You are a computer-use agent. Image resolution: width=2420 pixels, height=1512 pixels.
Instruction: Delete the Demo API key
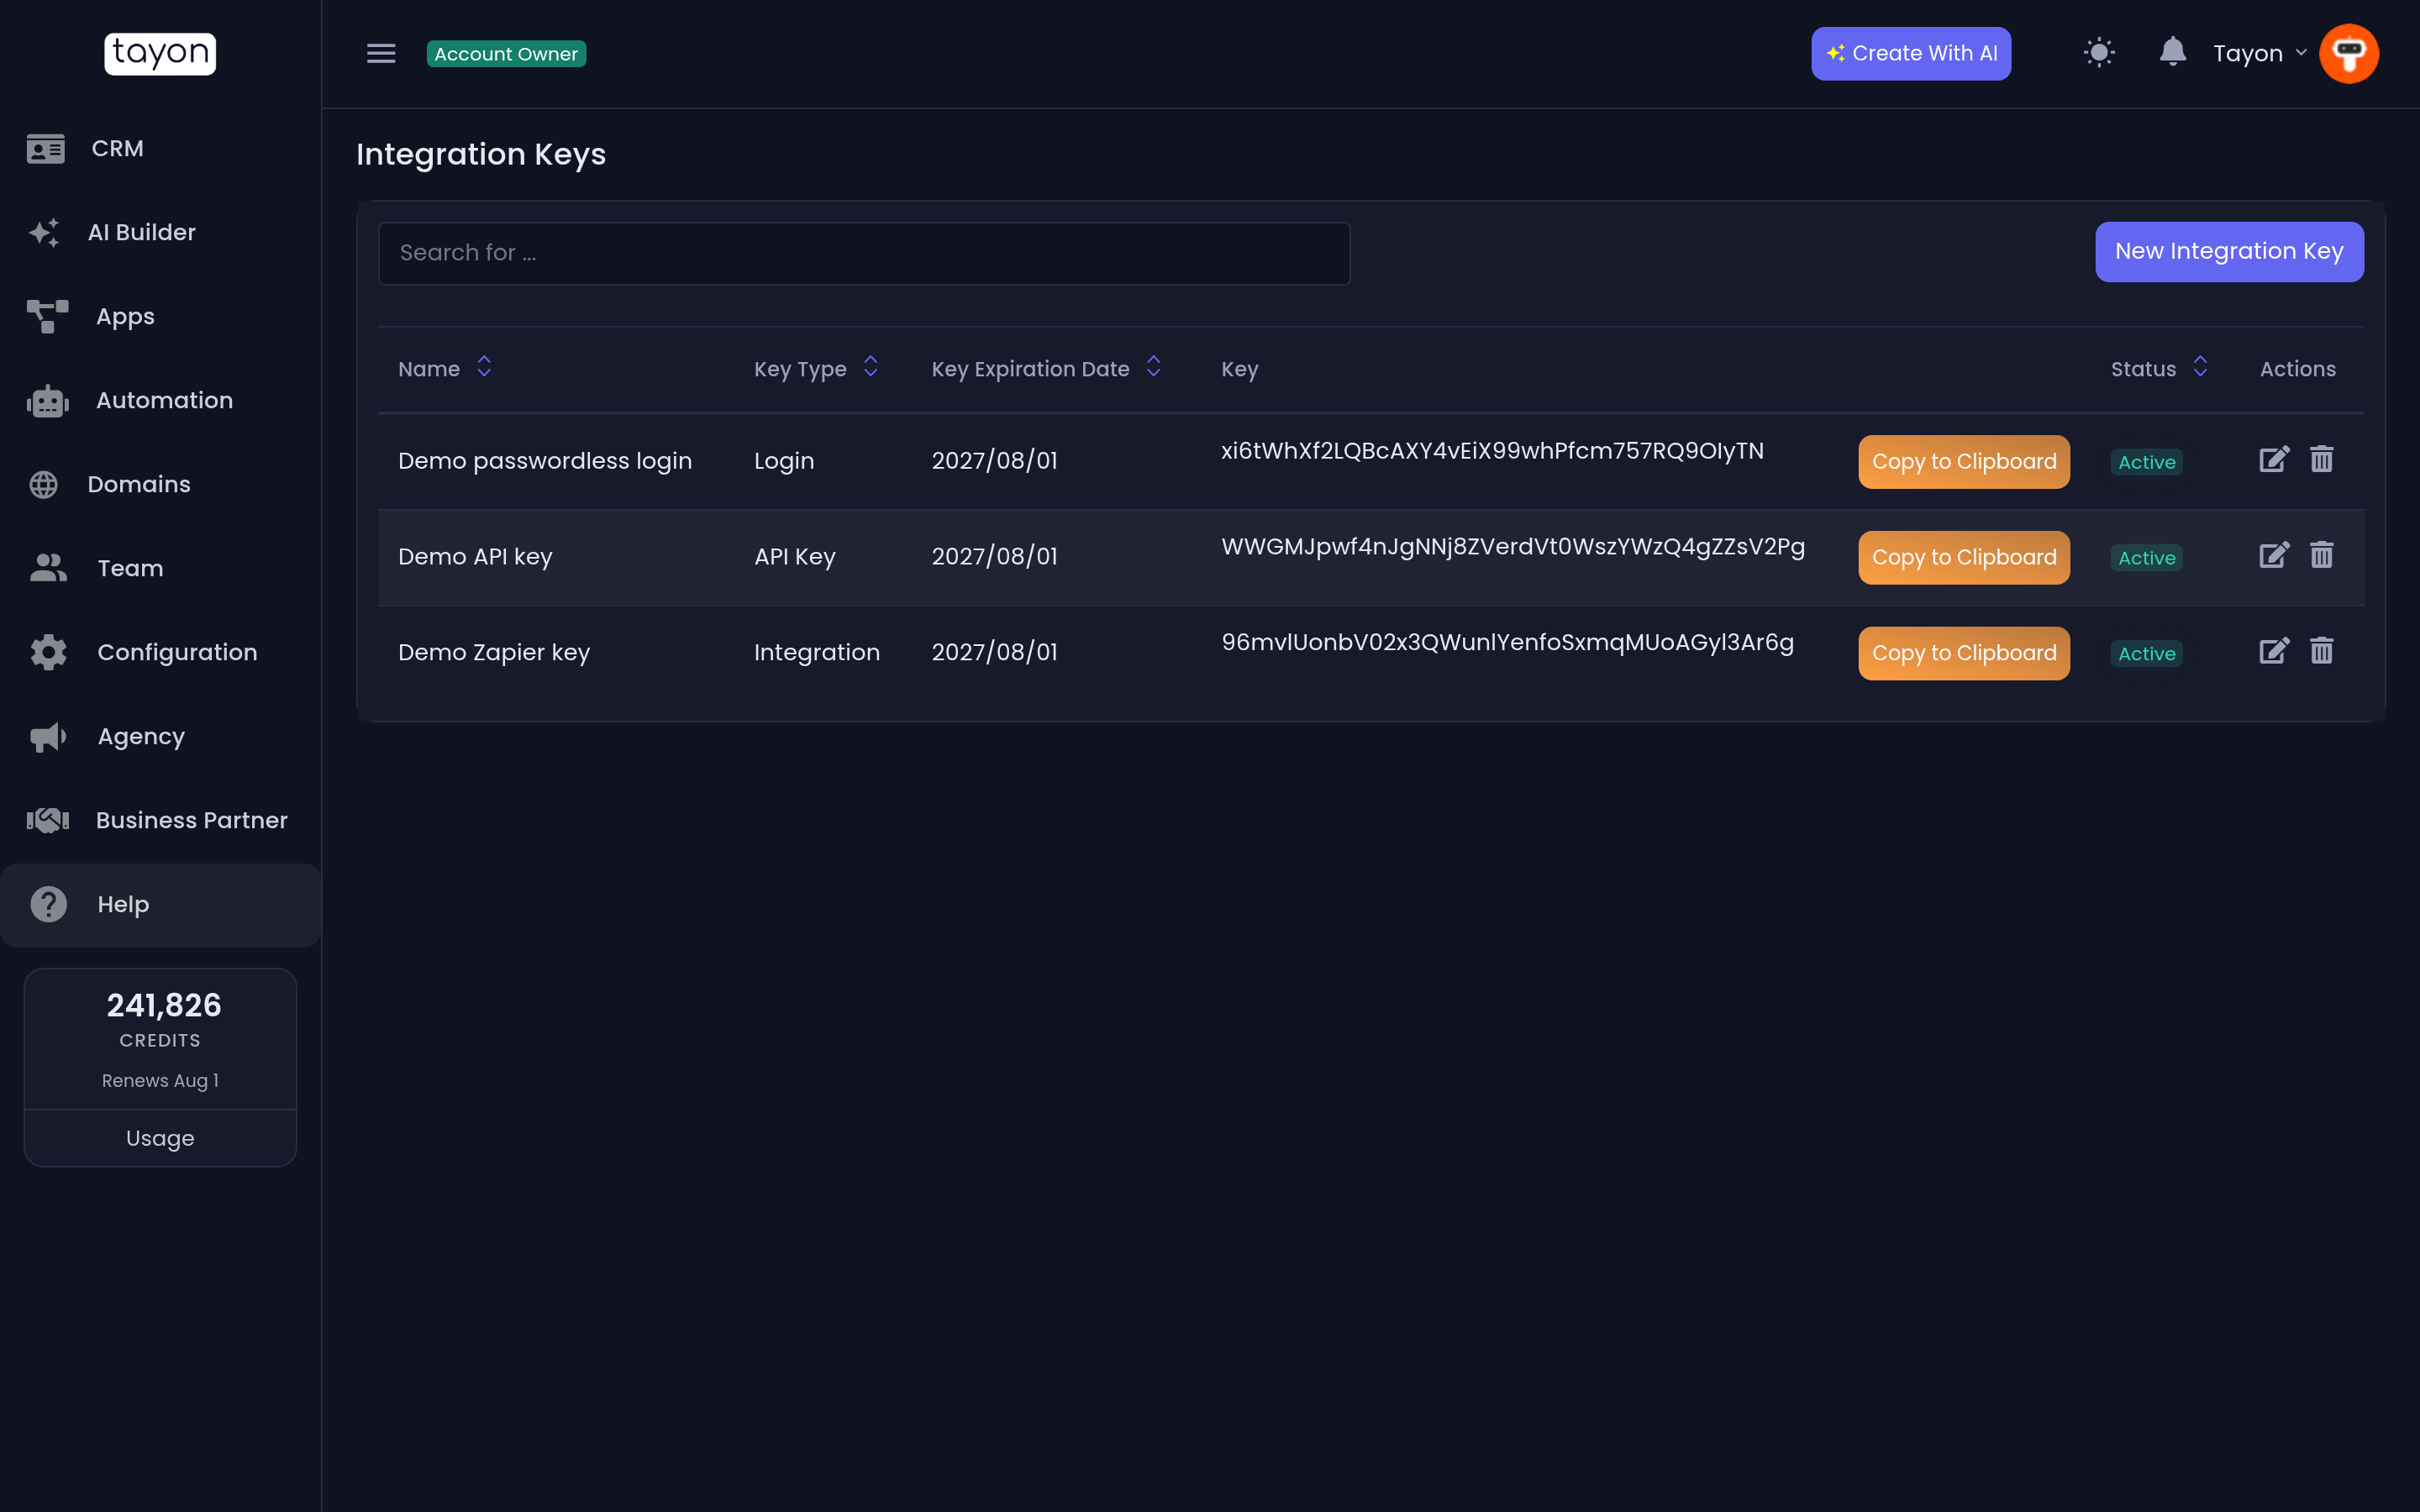tap(2322, 555)
